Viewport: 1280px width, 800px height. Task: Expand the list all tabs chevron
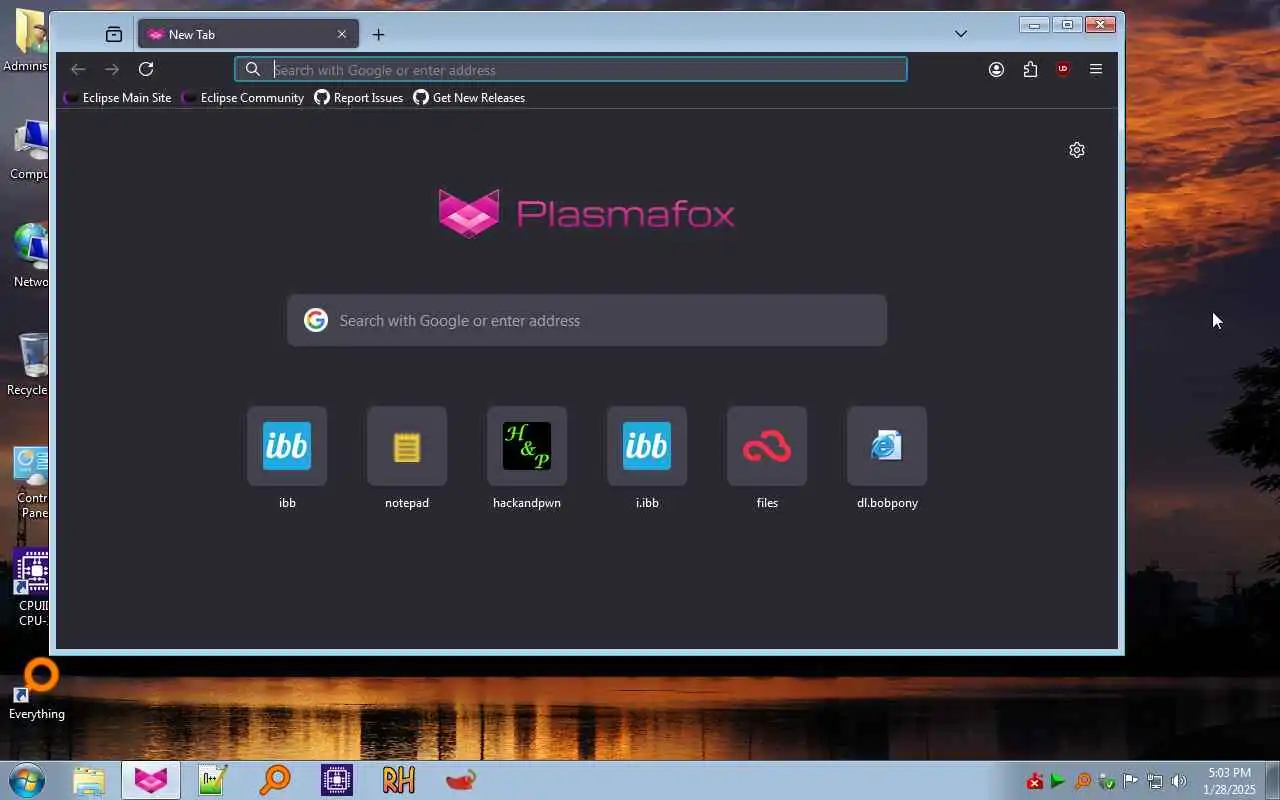point(961,34)
